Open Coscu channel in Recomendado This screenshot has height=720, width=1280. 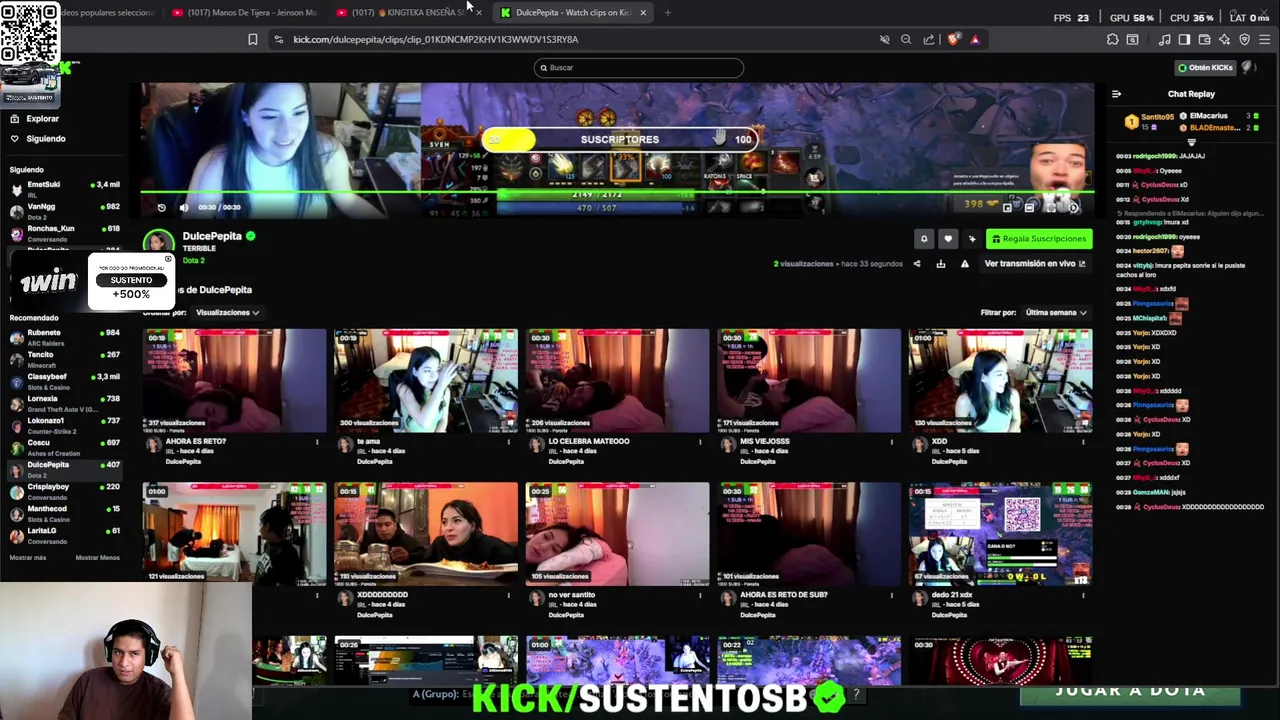[x=65, y=447]
